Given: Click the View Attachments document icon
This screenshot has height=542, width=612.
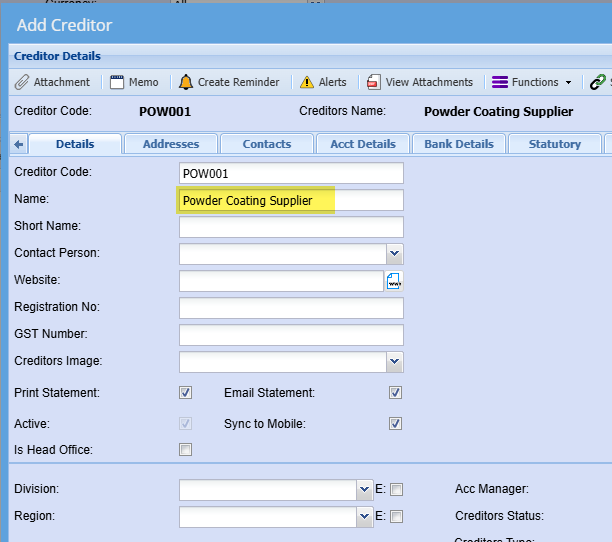Looking at the screenshot, I should tap(374, 82).
